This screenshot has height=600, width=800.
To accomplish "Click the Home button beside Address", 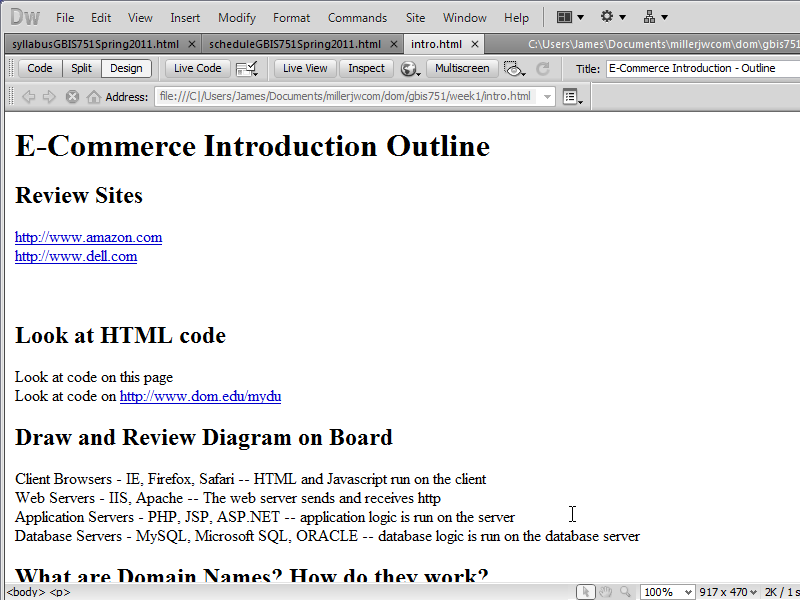I will [x=94, y=97].
